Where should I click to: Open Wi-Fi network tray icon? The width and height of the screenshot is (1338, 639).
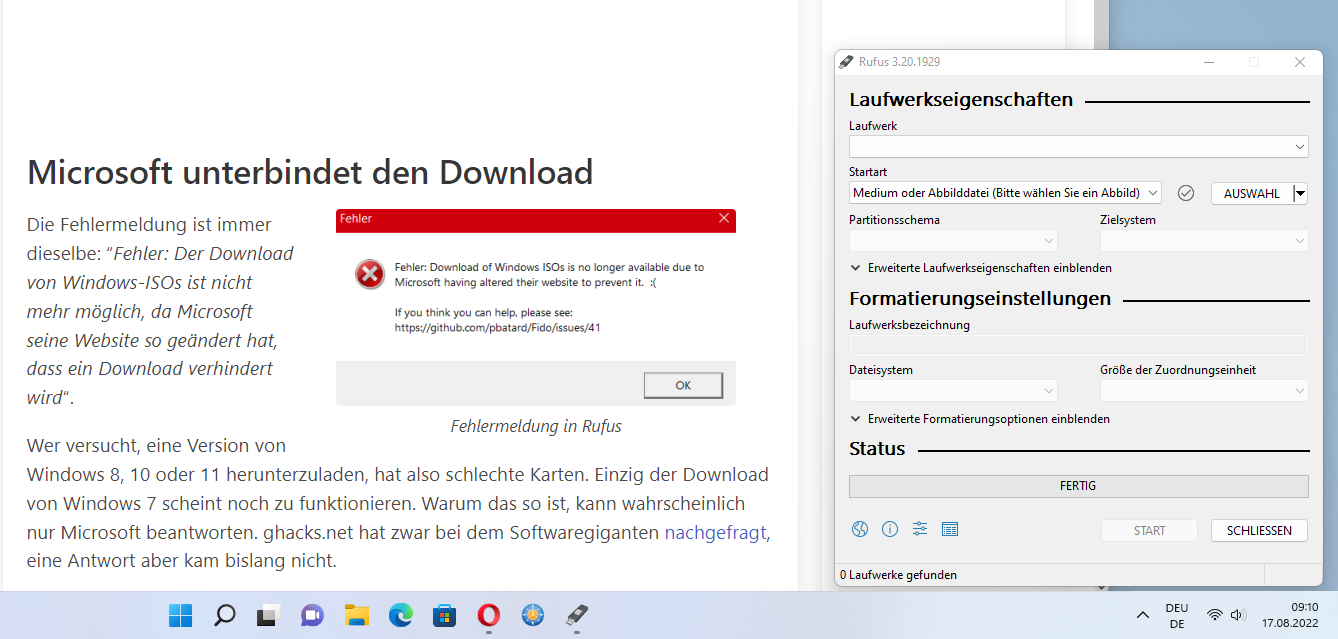pos(1215,615)
